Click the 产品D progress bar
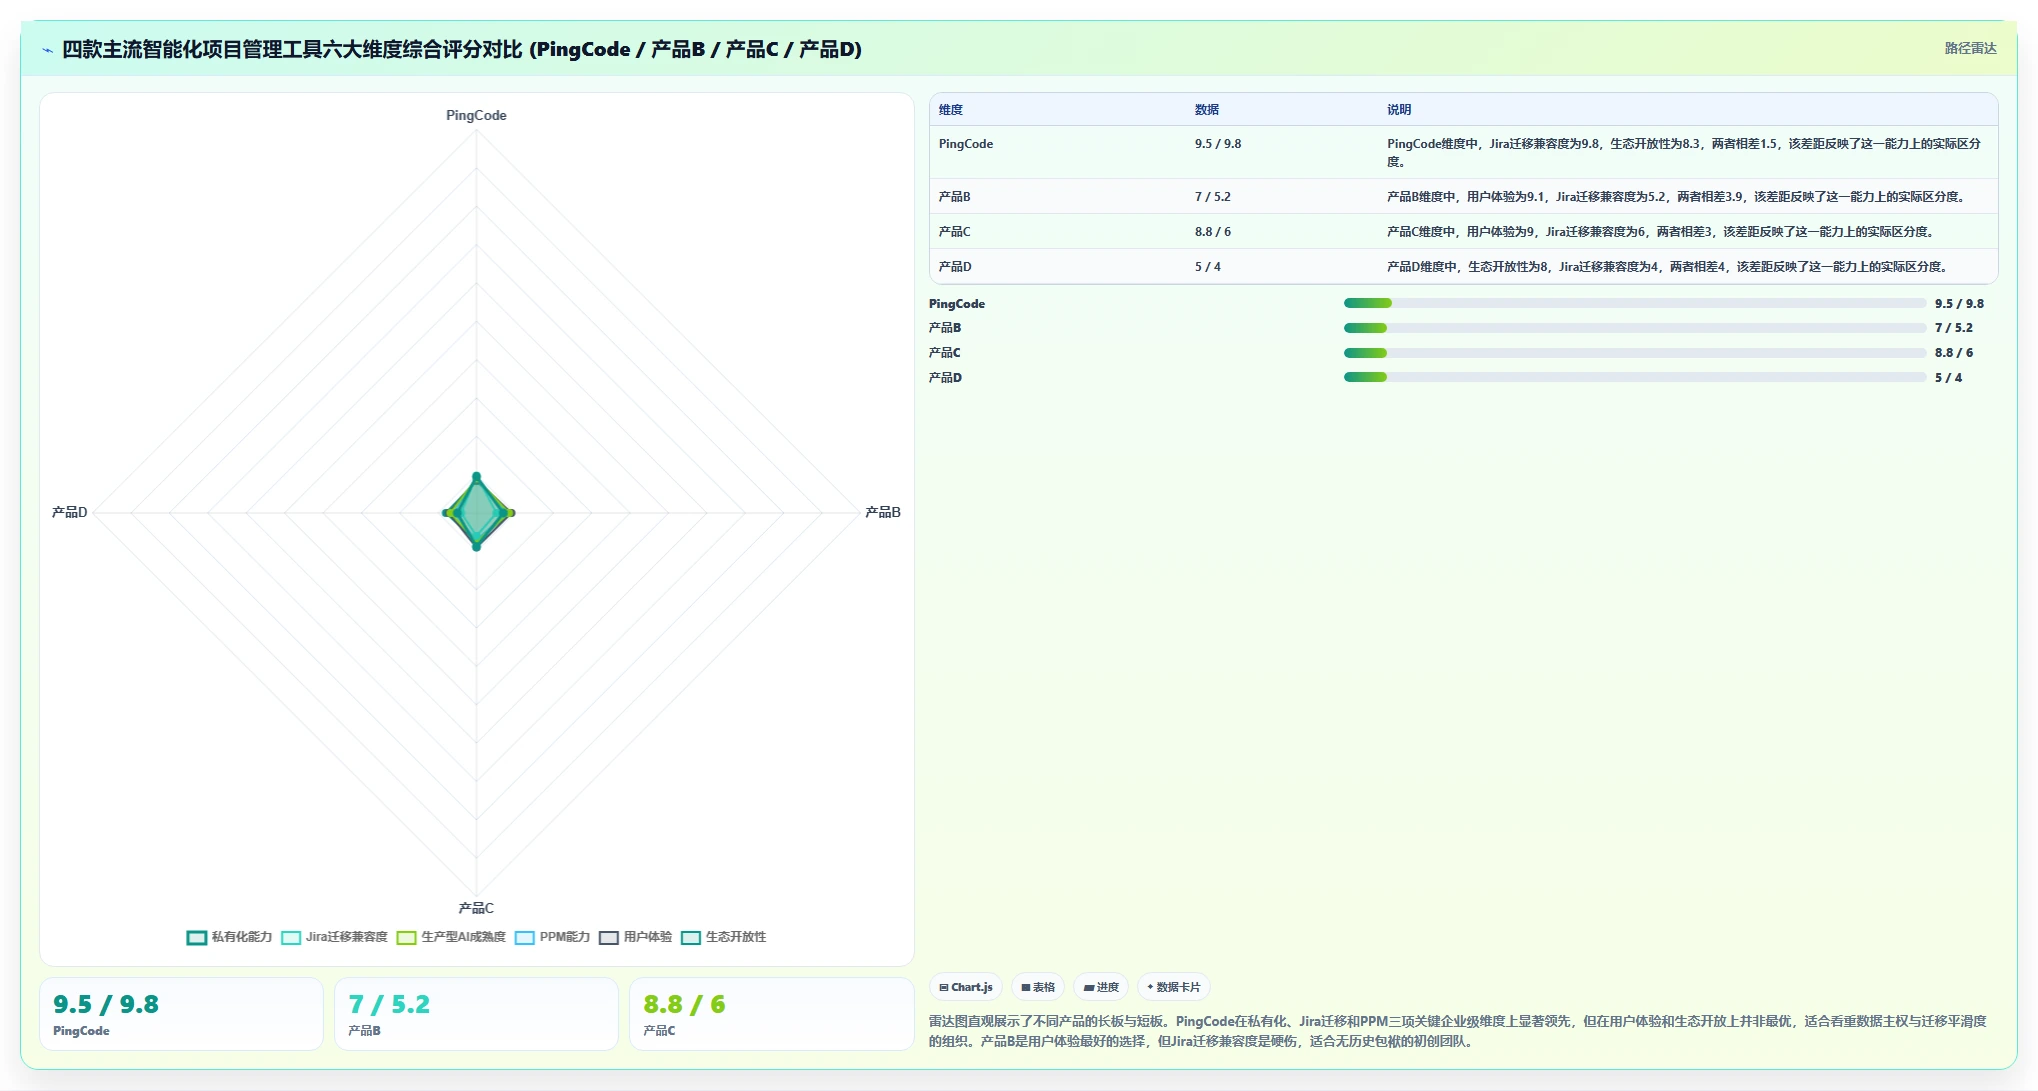This screenshot has height=1091, width=2038. coord(1635,377)
